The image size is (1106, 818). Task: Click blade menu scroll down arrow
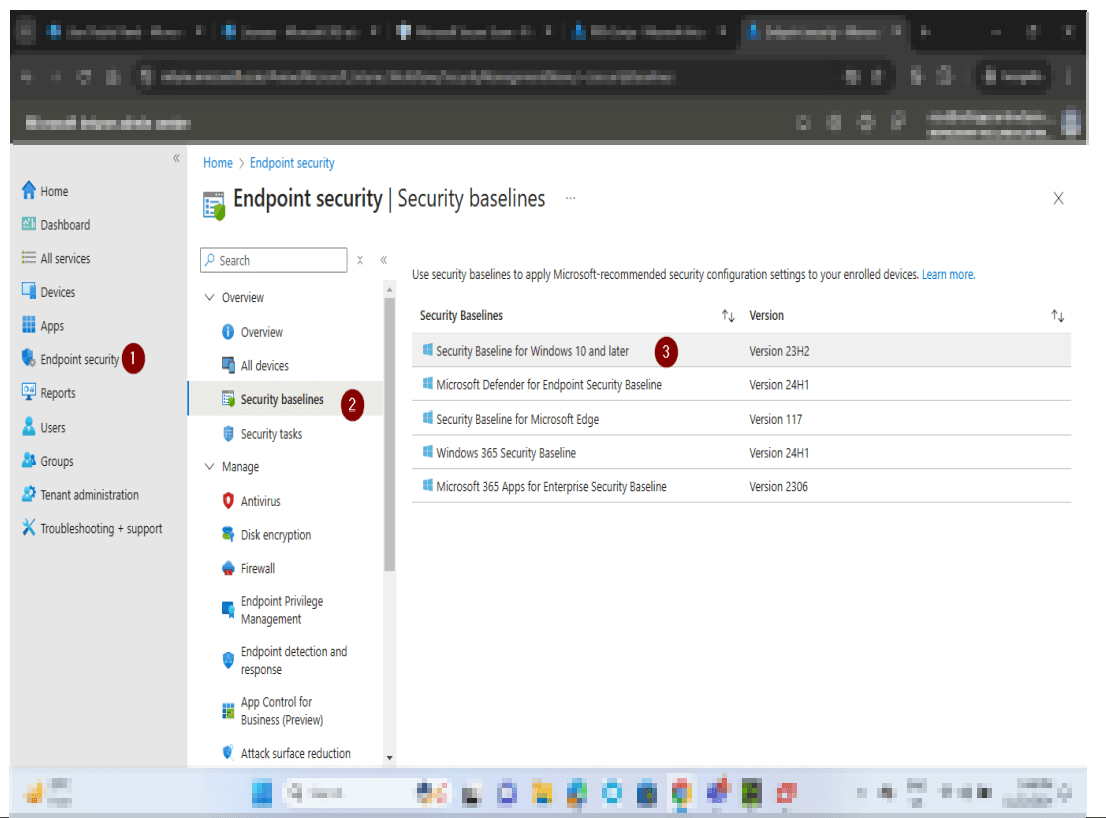[389, 758]
